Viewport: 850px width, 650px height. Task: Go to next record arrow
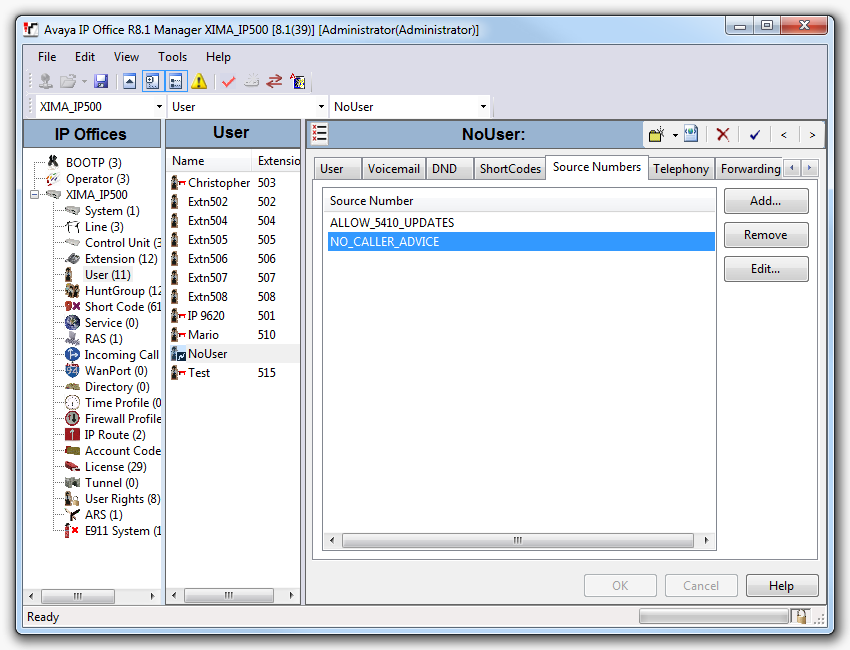pyautogui.click(x=812, y=135)
